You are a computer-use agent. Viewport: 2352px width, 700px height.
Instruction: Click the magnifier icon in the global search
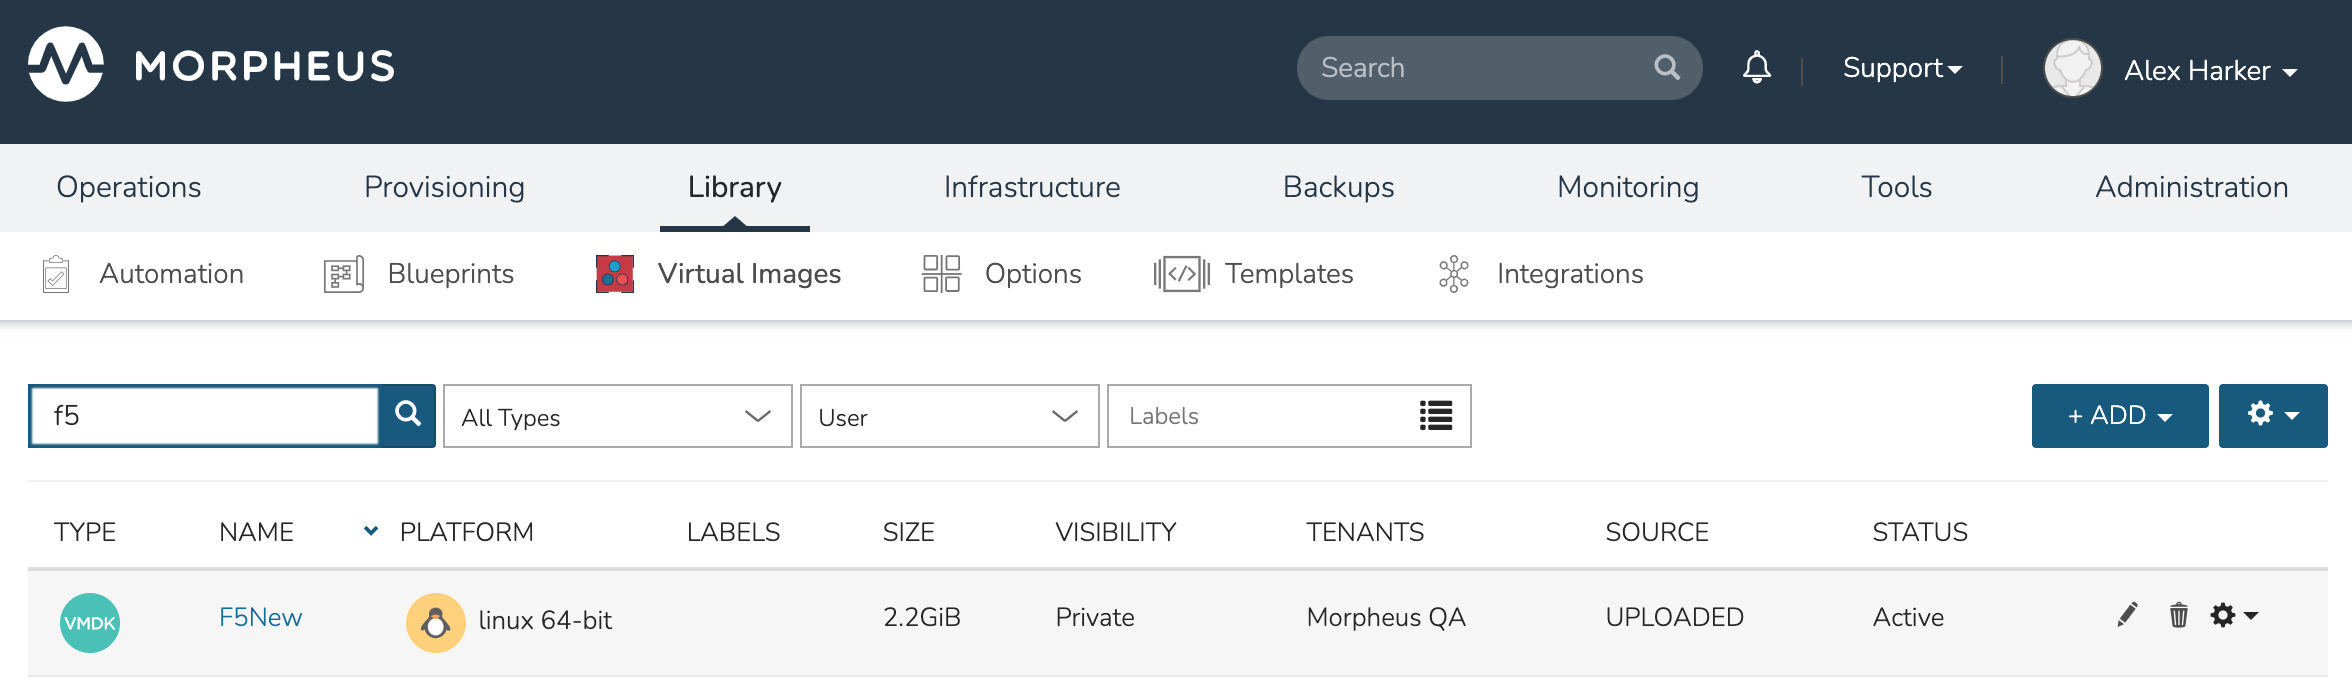1666,67
